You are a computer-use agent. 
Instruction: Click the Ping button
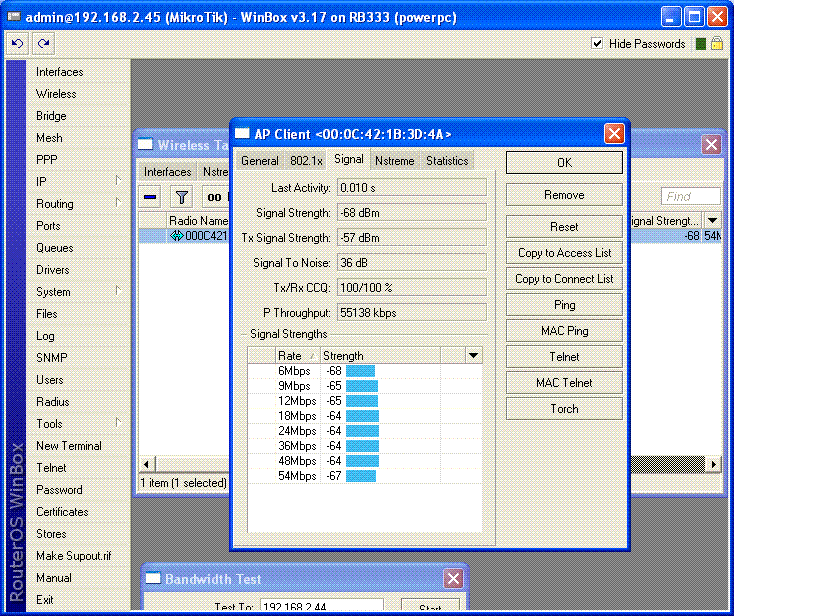coord(564,305)
